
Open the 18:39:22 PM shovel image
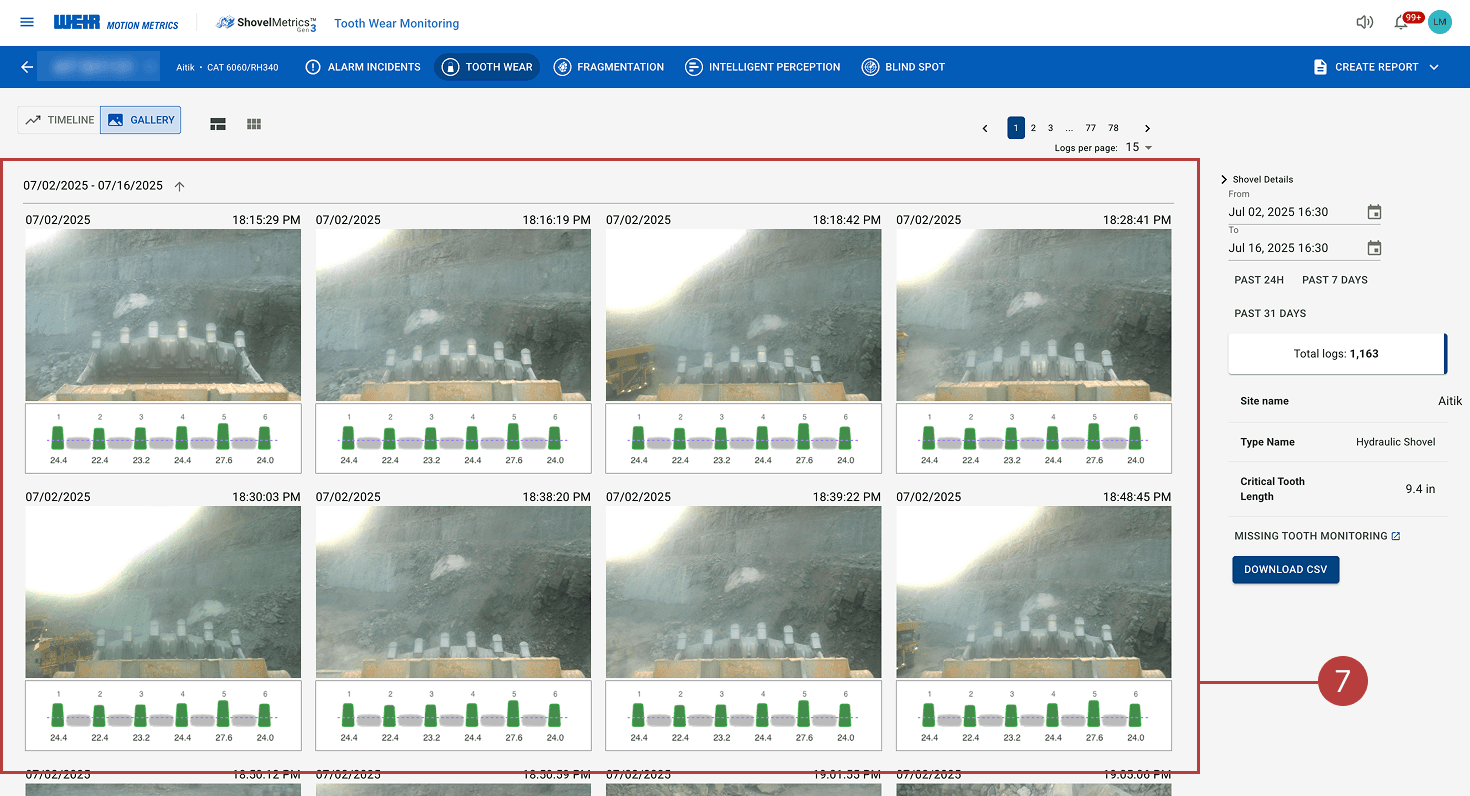(x=743, y=592)
